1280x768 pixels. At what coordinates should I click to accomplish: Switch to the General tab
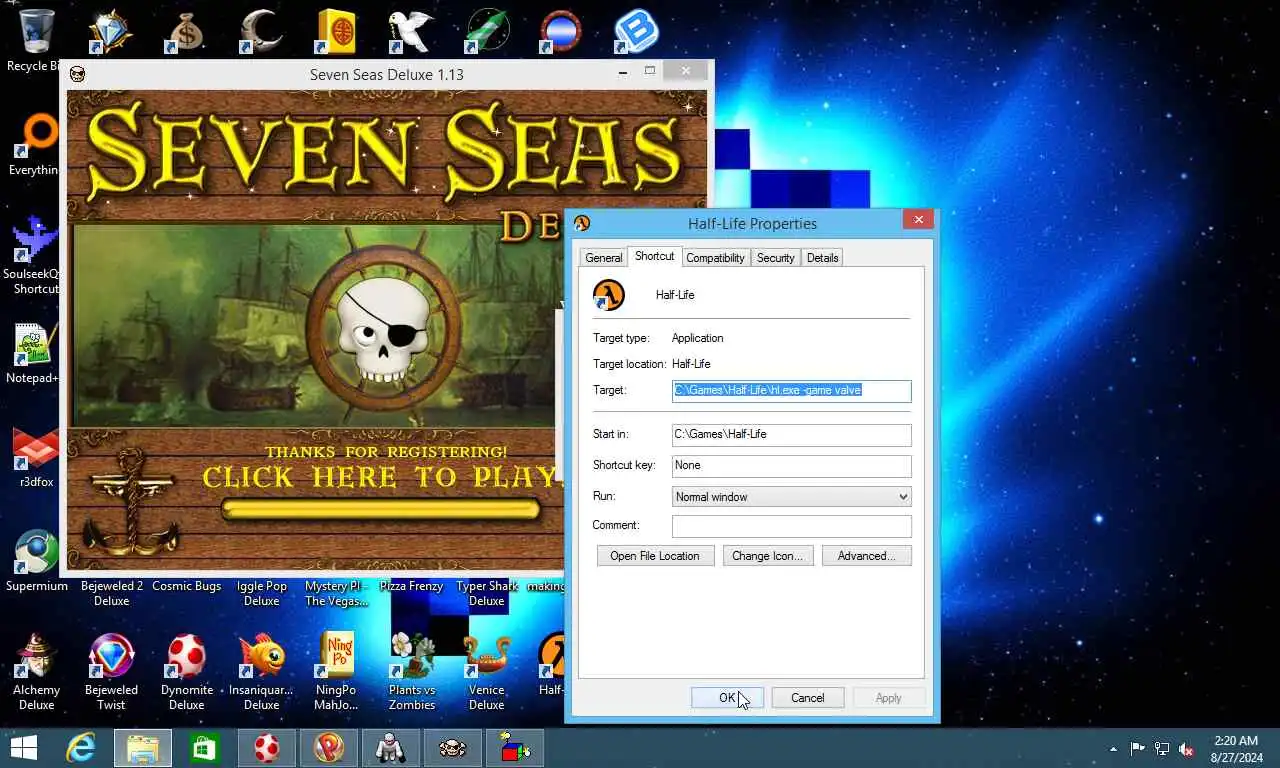tap(604, 258)
